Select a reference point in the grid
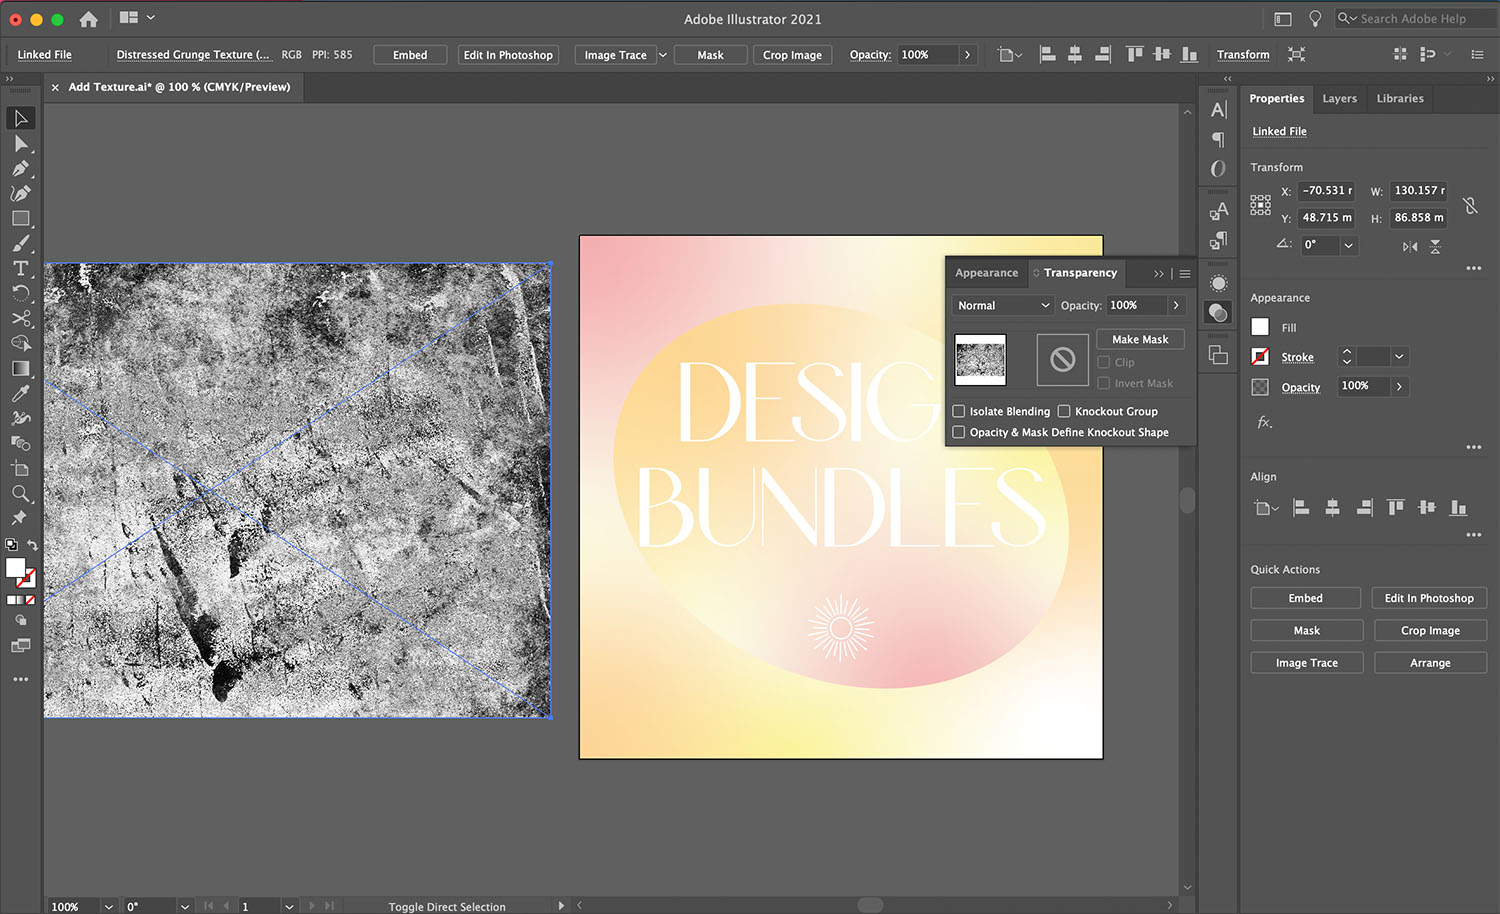The height and width of the screenshot is (914, 1500). [1260, 205]
